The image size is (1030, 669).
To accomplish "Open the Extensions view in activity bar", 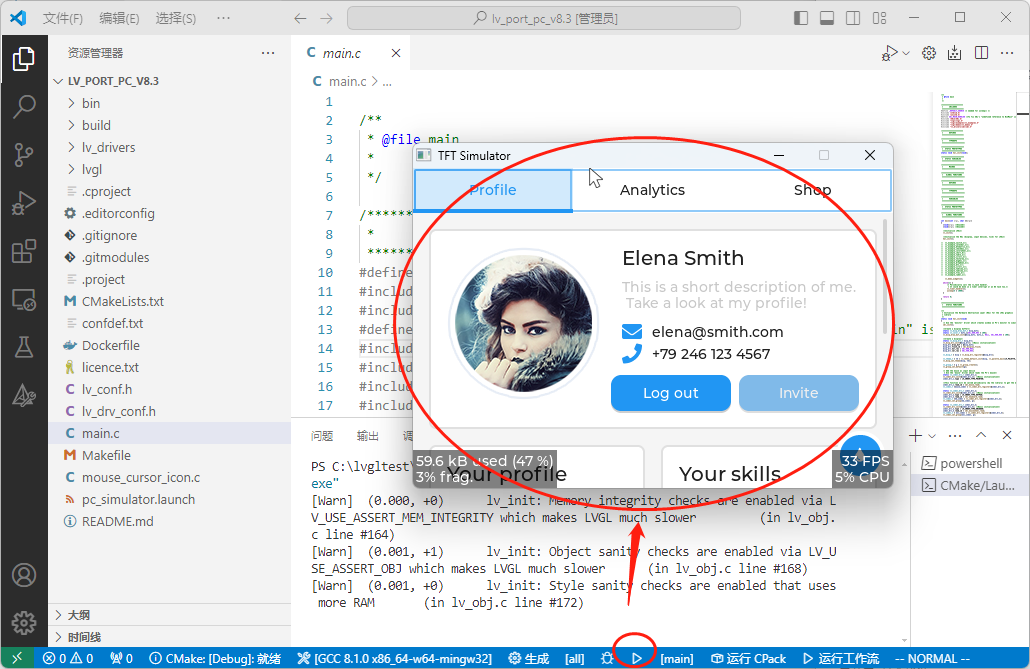I will click(24, 252).
